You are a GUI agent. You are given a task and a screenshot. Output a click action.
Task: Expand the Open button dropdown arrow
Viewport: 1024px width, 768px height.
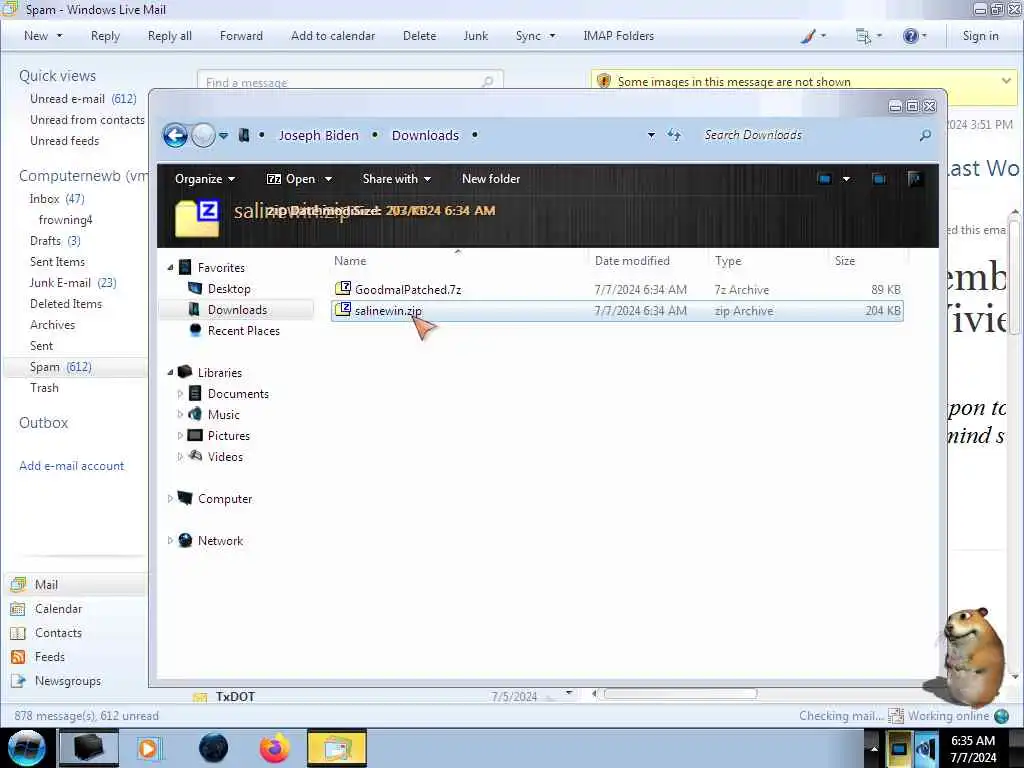pyautogui.click(x=328, y=179)
